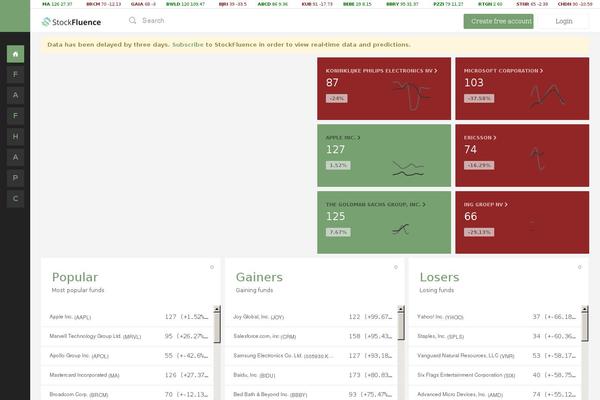Click the -16.29% badge on Ericsson card
This screenshot has height=400, width=600.
coord(479,165)
